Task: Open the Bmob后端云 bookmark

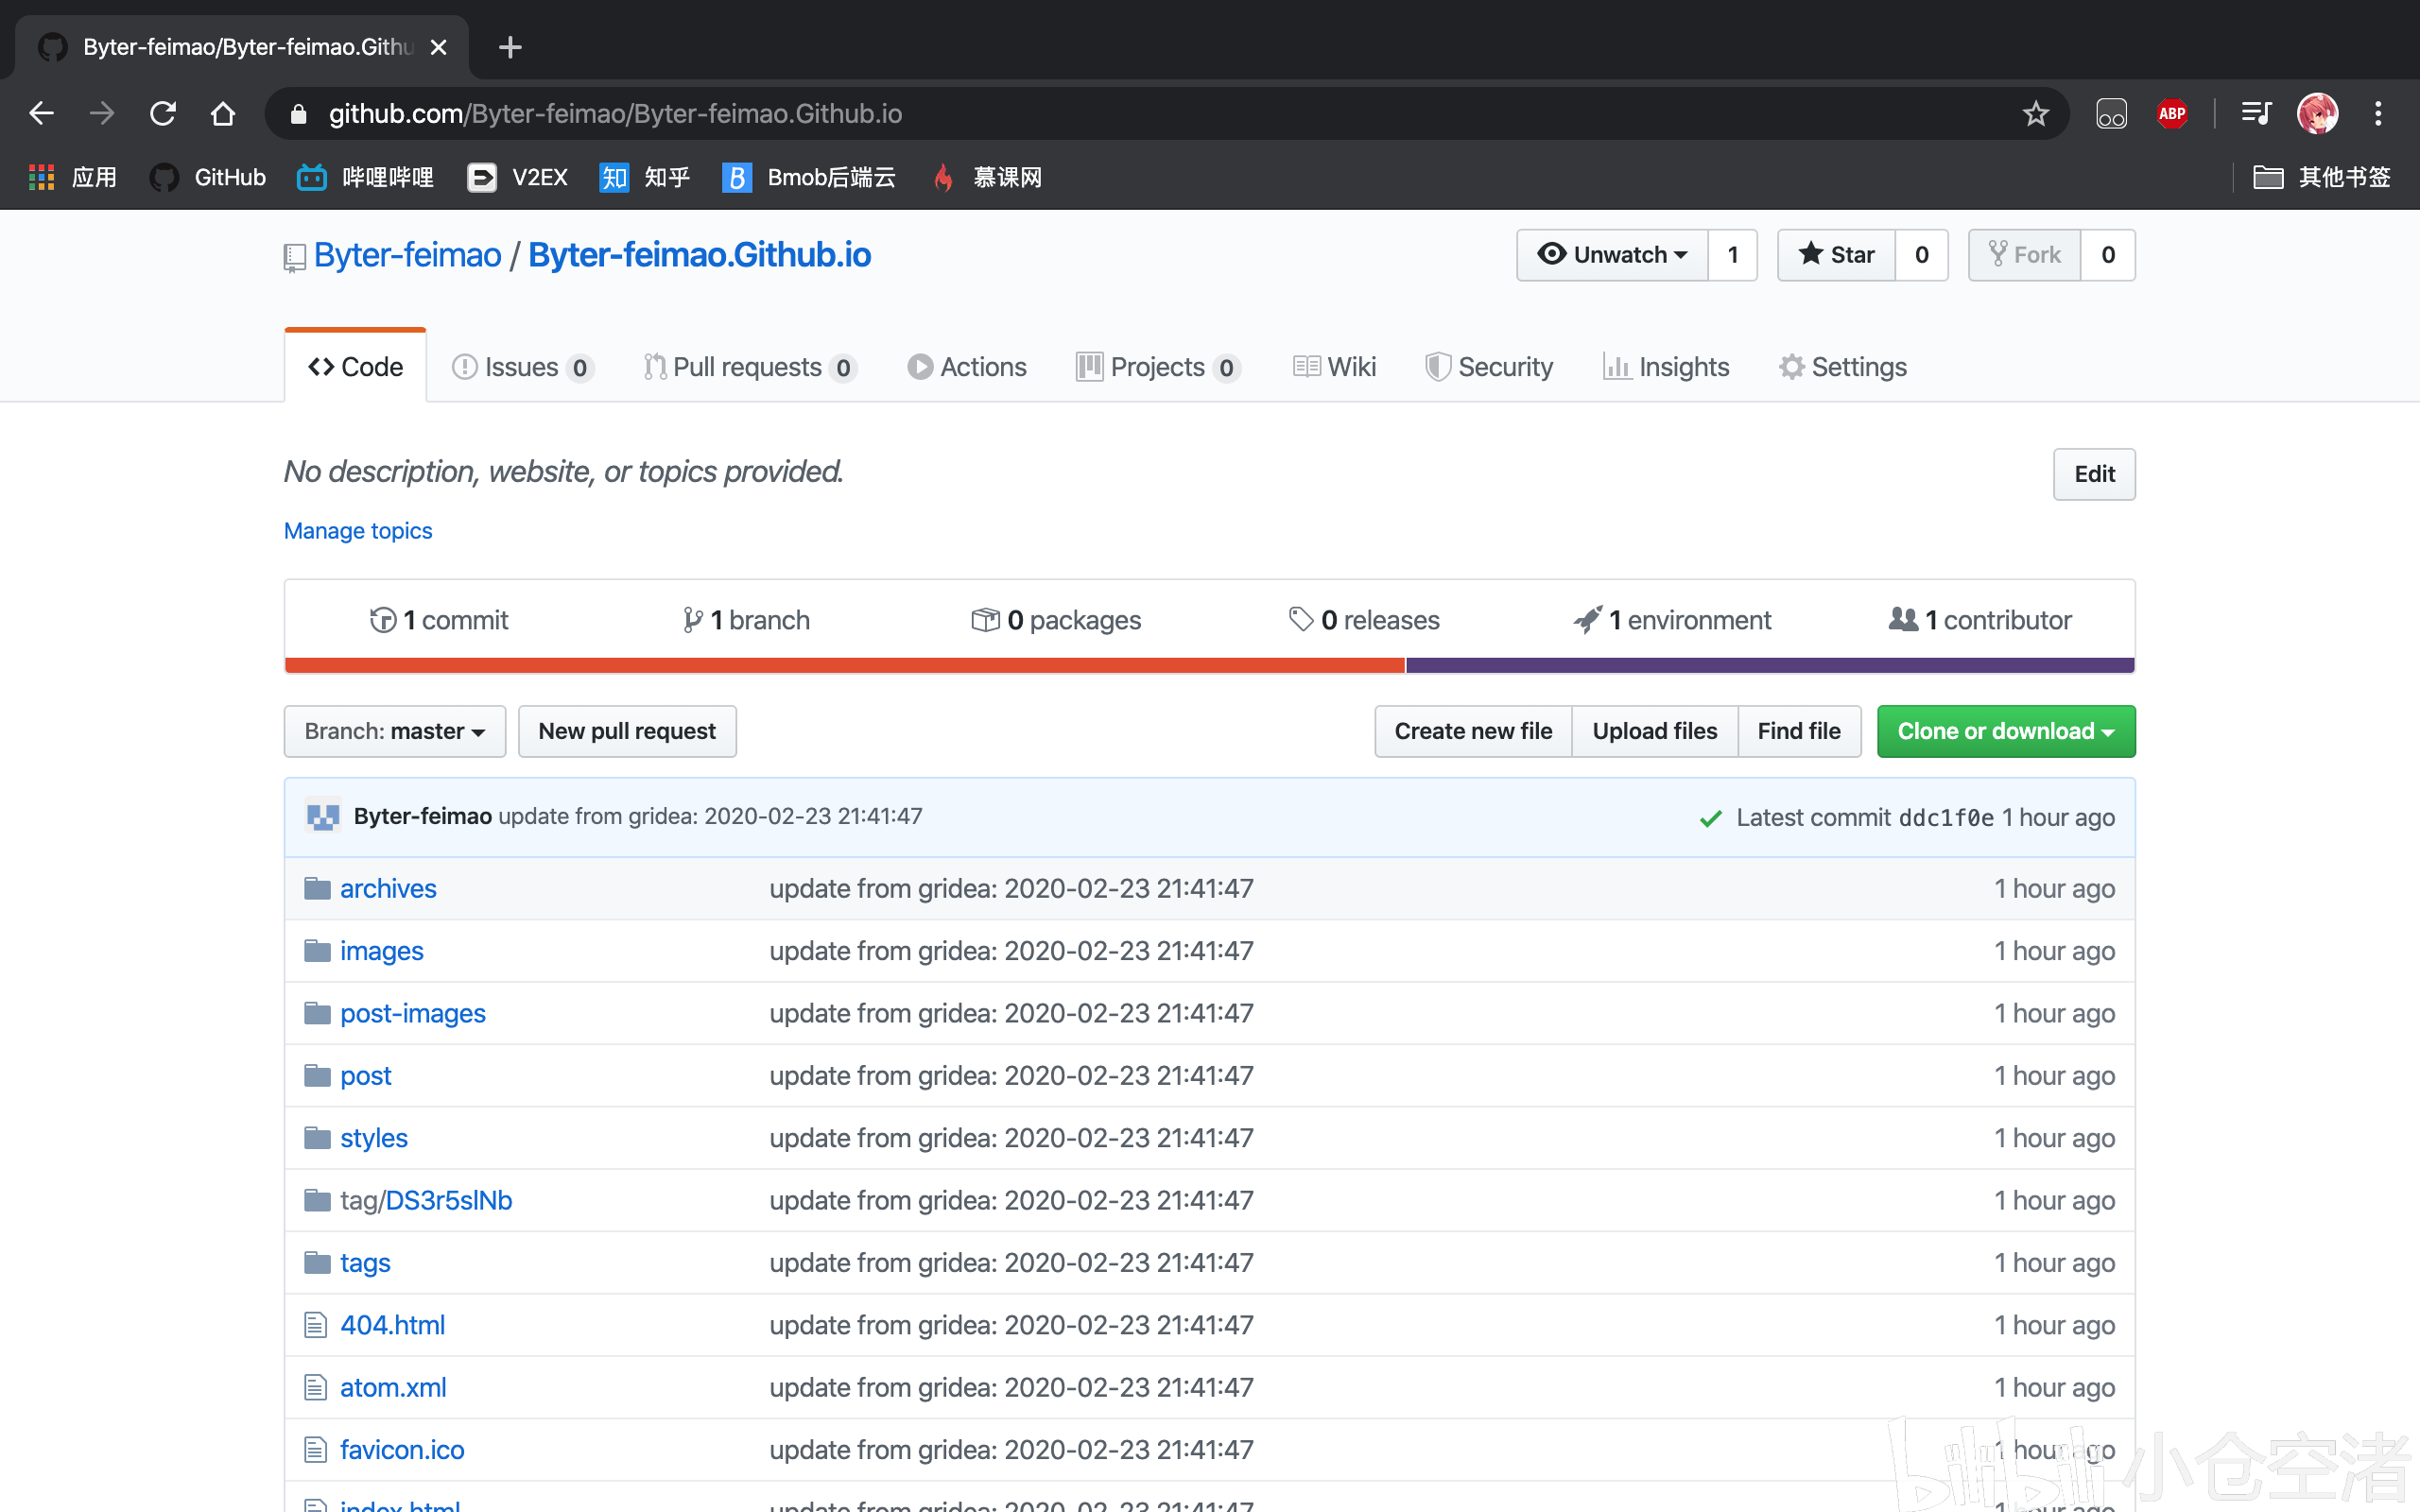Action: [x=808, y=177]
